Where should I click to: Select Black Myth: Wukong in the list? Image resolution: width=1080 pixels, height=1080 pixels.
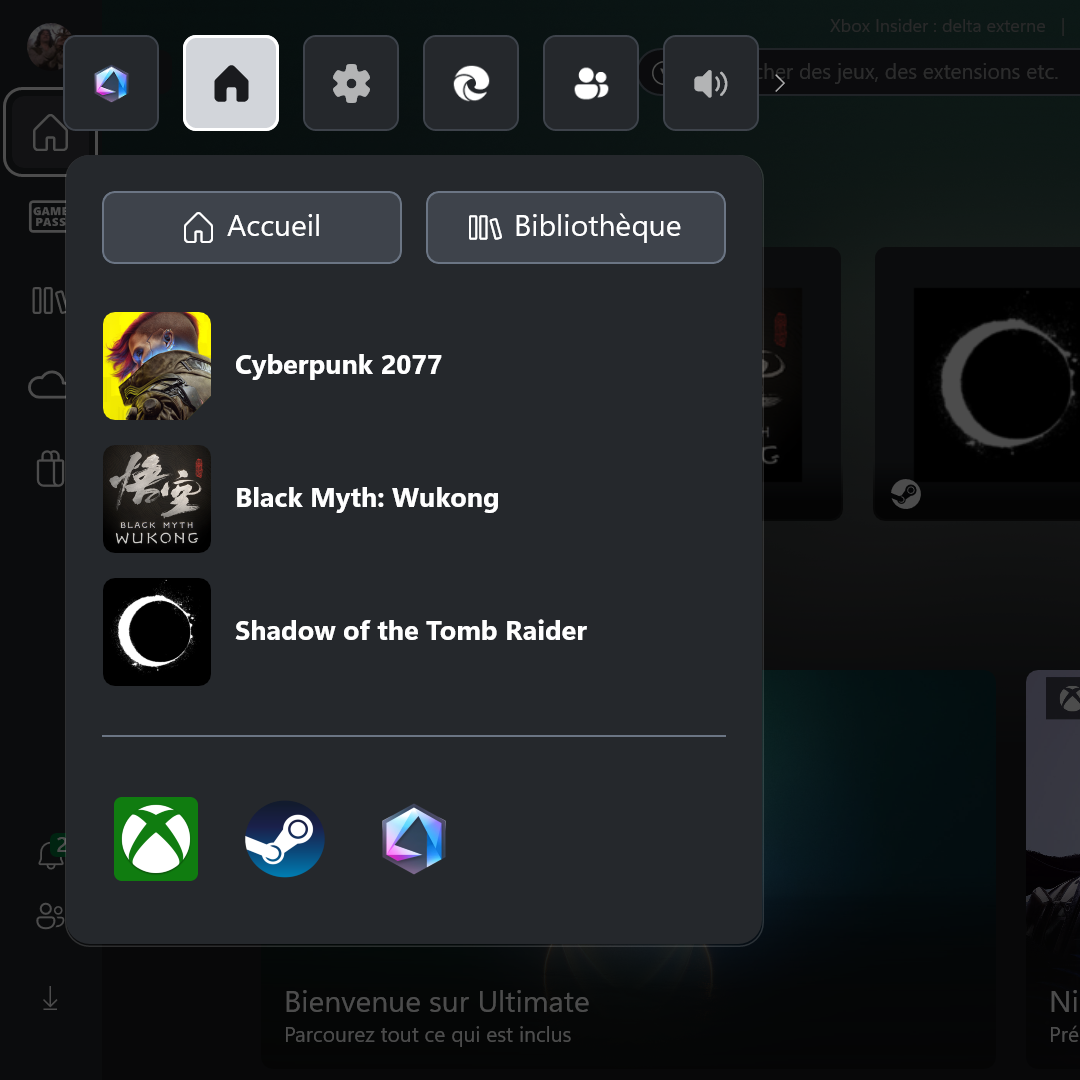click(x=366, y=498)
